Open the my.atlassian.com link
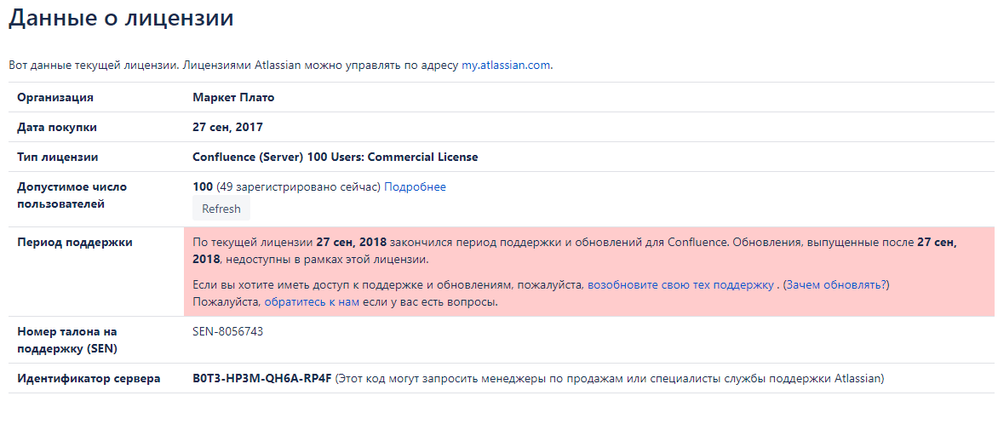This screenshot has height=424, width=998. 506,66
